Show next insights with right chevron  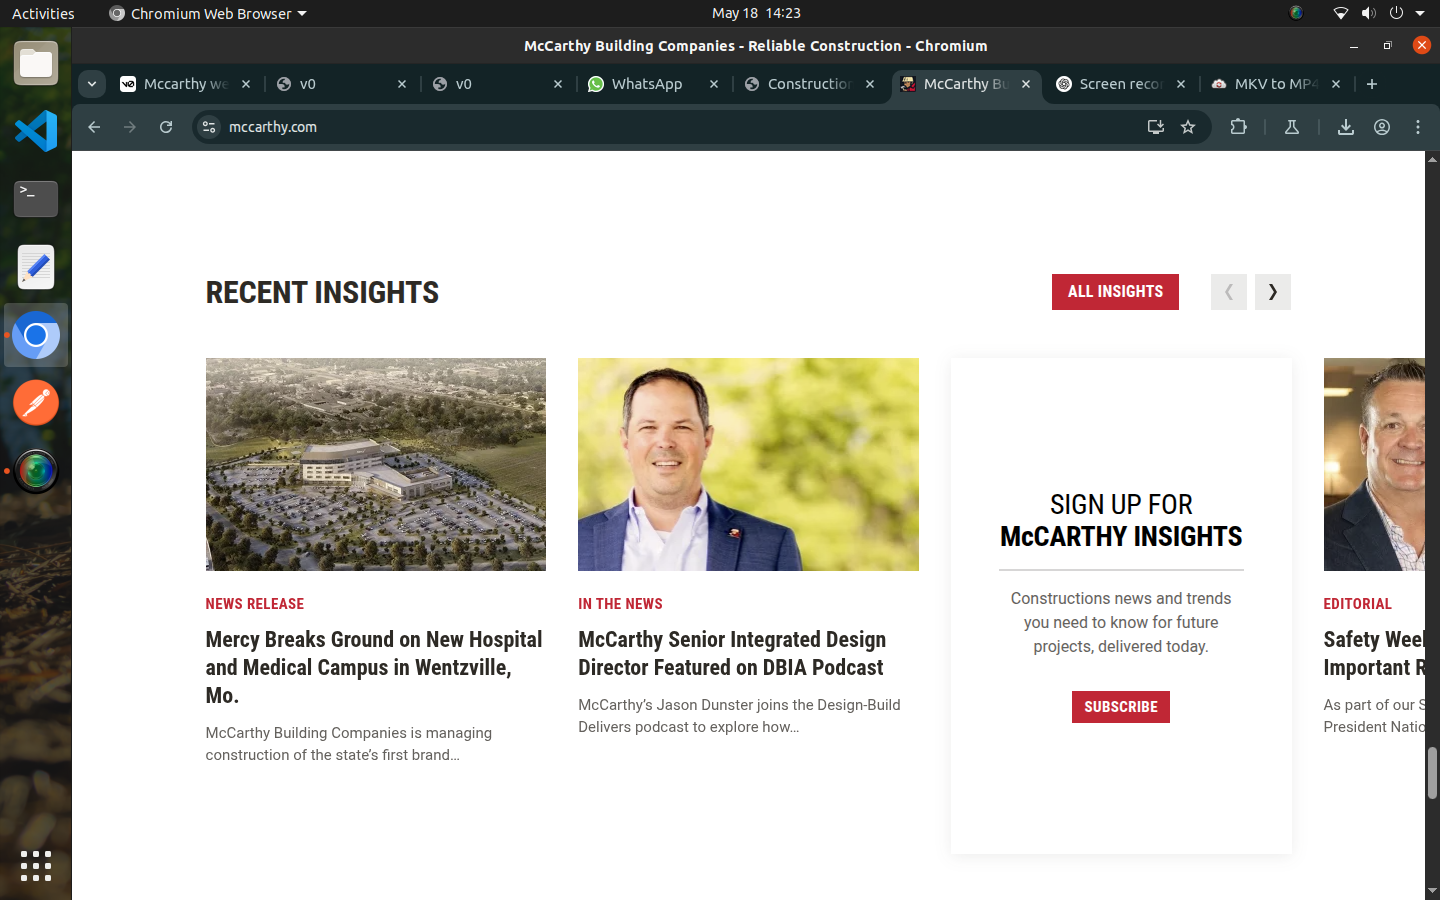pos(1273,292)
